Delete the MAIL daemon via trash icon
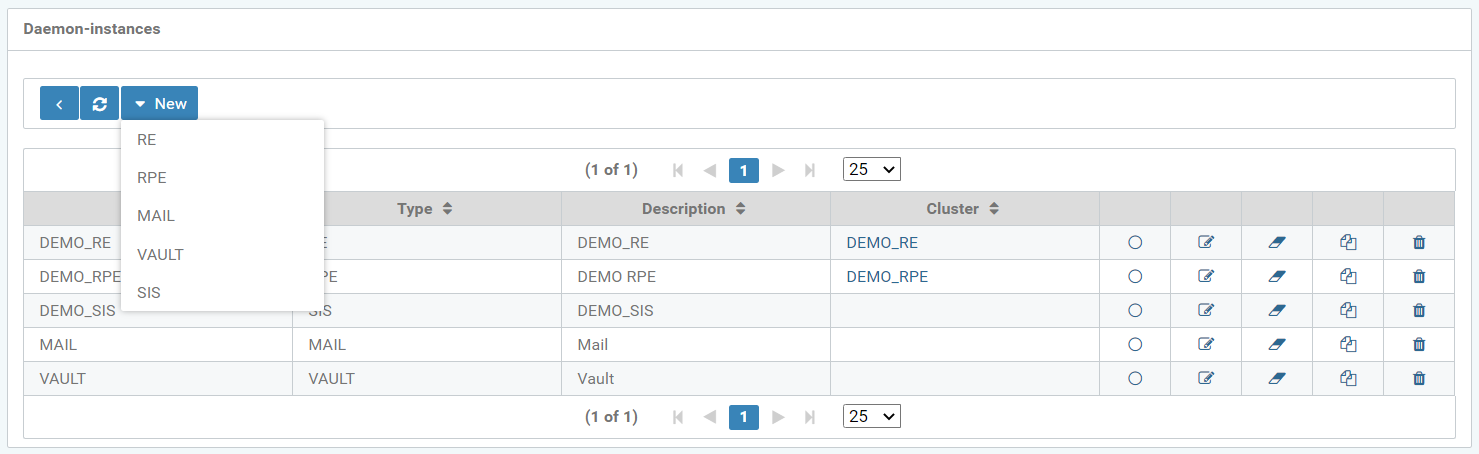 pos(1418,345)
